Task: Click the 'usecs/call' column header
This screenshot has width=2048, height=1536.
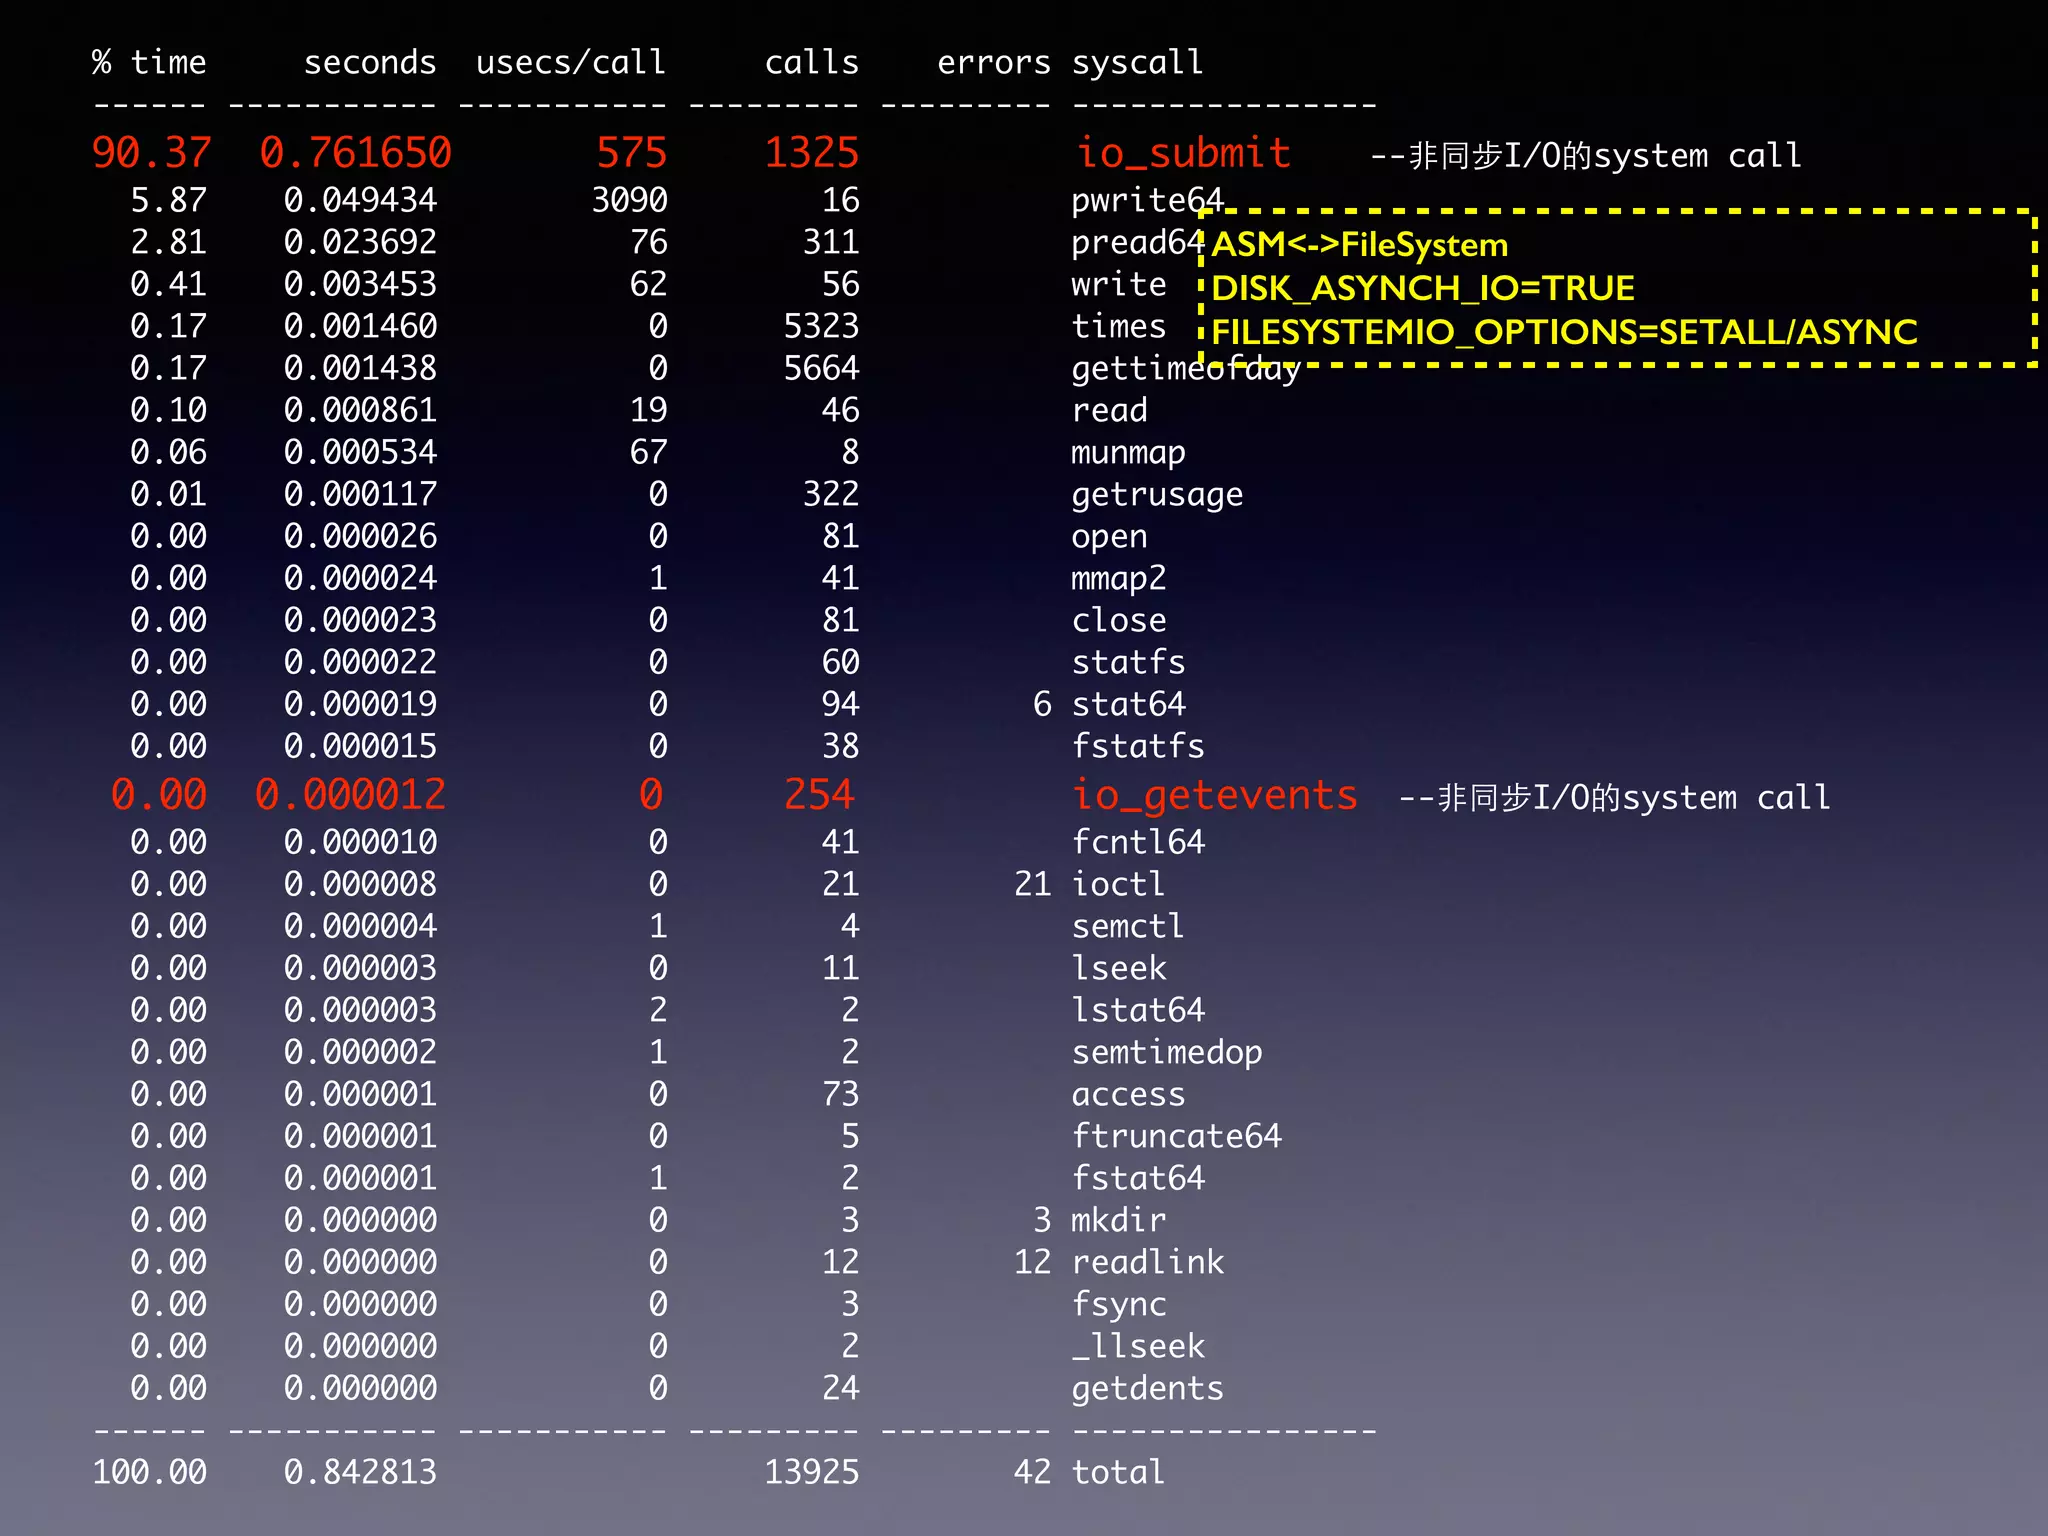Action: [x=571, y=63]
